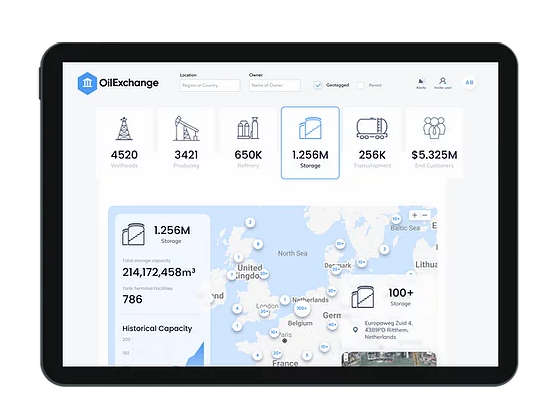552x405 pixels.
Task: Select the 1.256M Storage tab card
Action: [x=310, y=143]
